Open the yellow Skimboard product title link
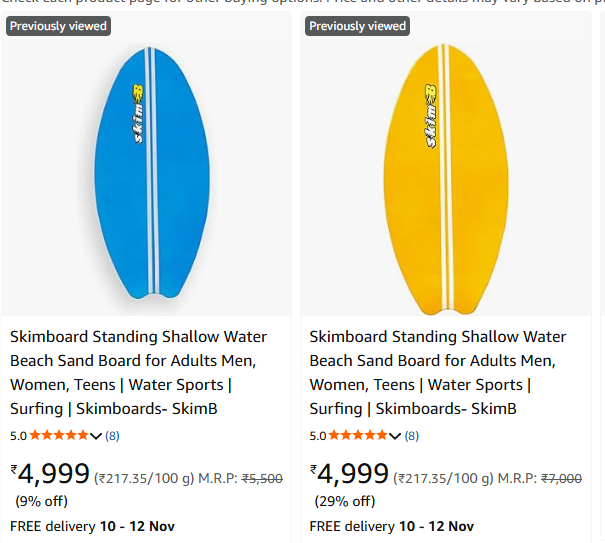Screen dimensions: 605x543 (x=437, y=372)
